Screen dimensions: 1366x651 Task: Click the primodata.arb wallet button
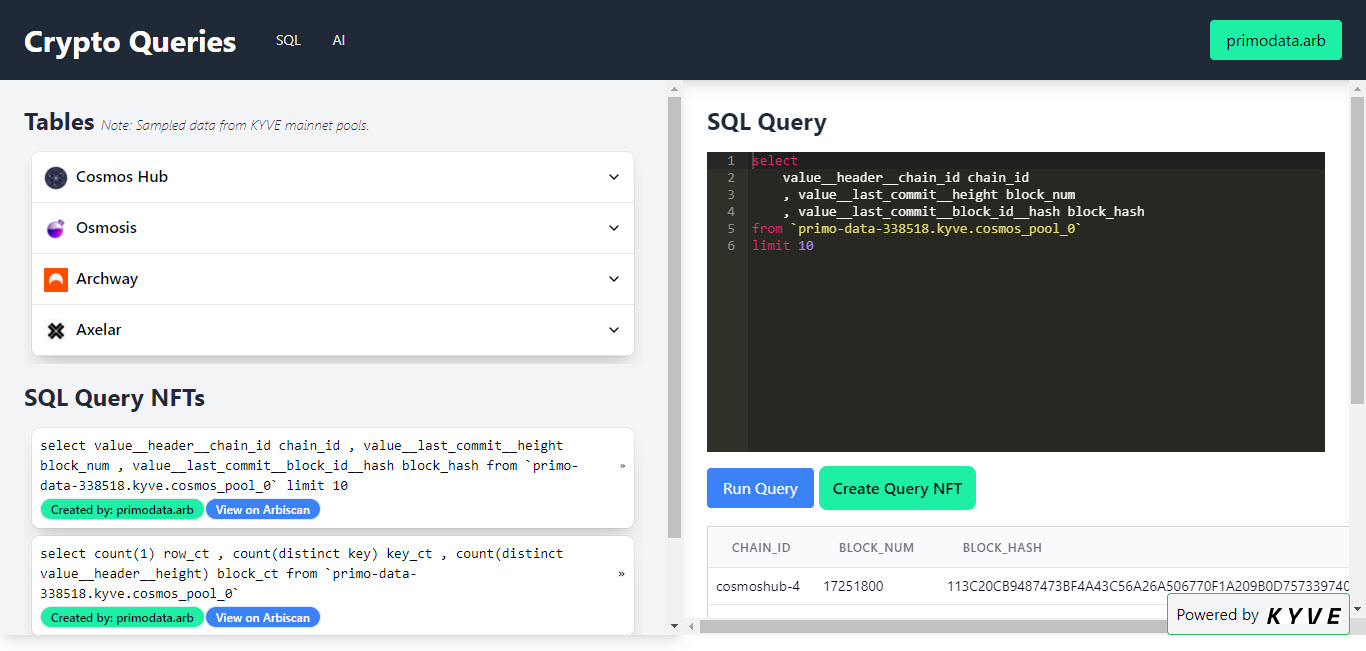point(1275,41)
